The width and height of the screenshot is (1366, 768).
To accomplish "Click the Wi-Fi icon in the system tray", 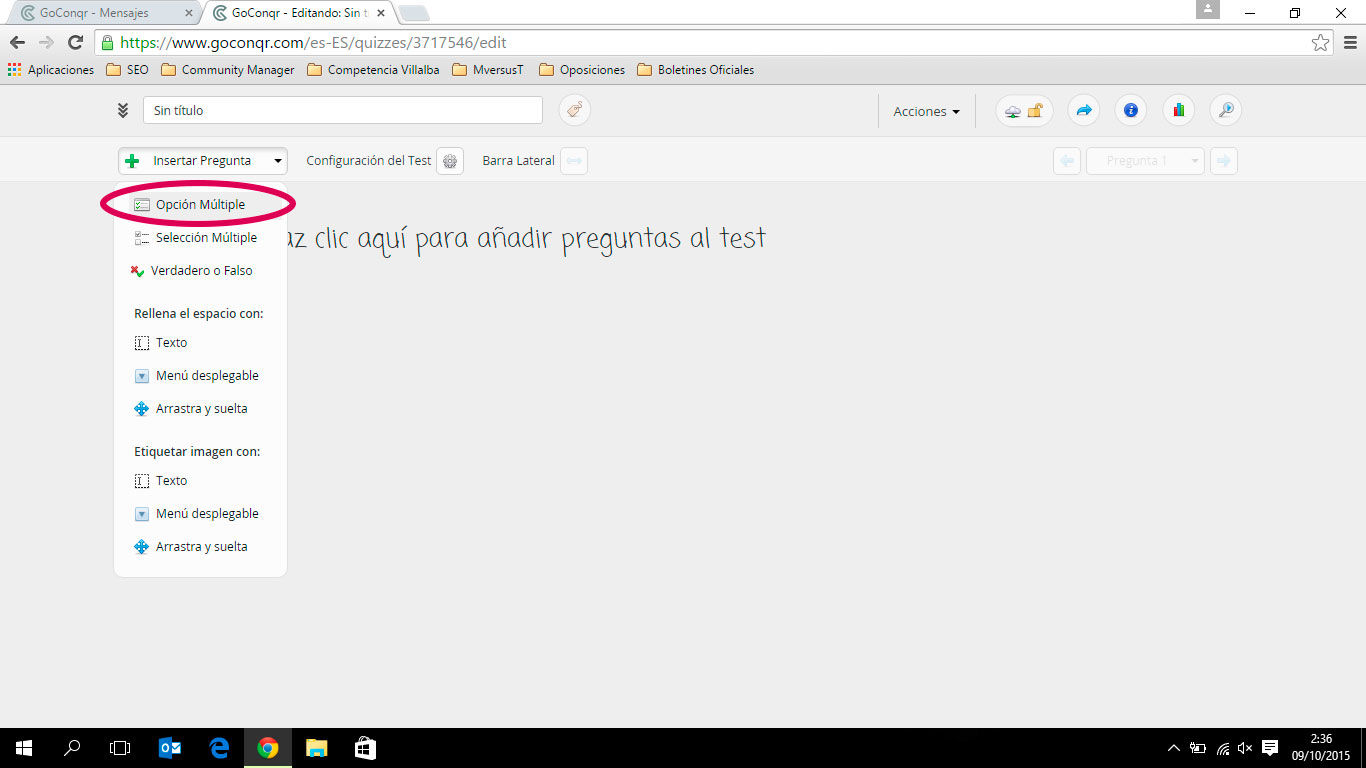I will [1222, 748].
